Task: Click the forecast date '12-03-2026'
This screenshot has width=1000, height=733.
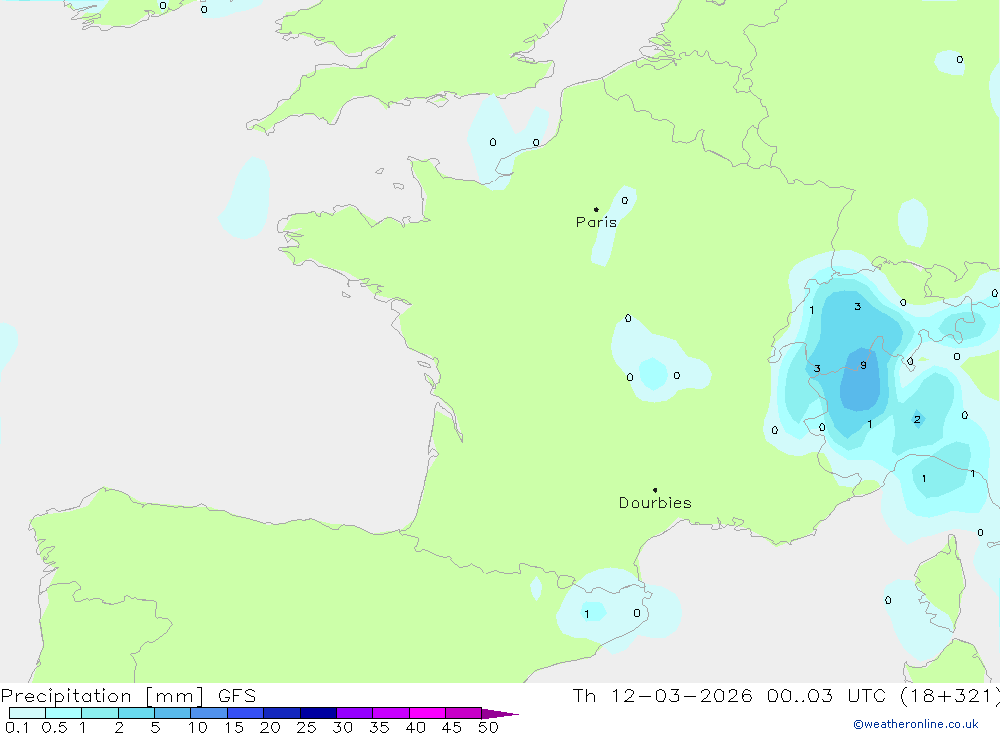Action: (x=681, y=696)
